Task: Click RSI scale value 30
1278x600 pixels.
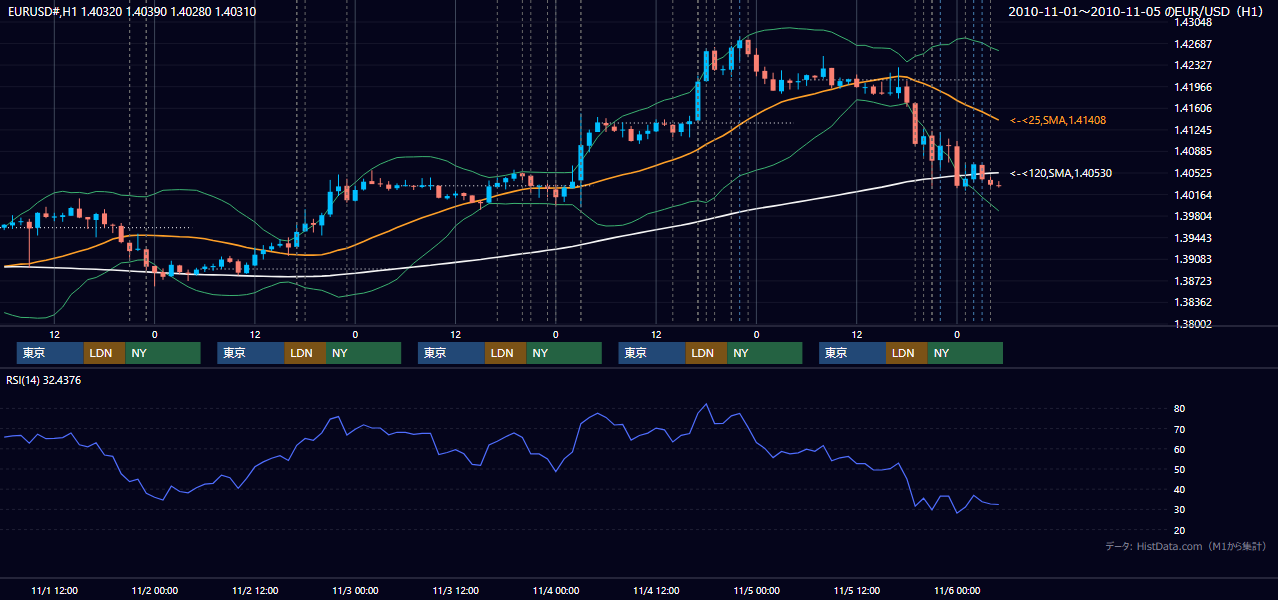Action: click(1179, 510)
